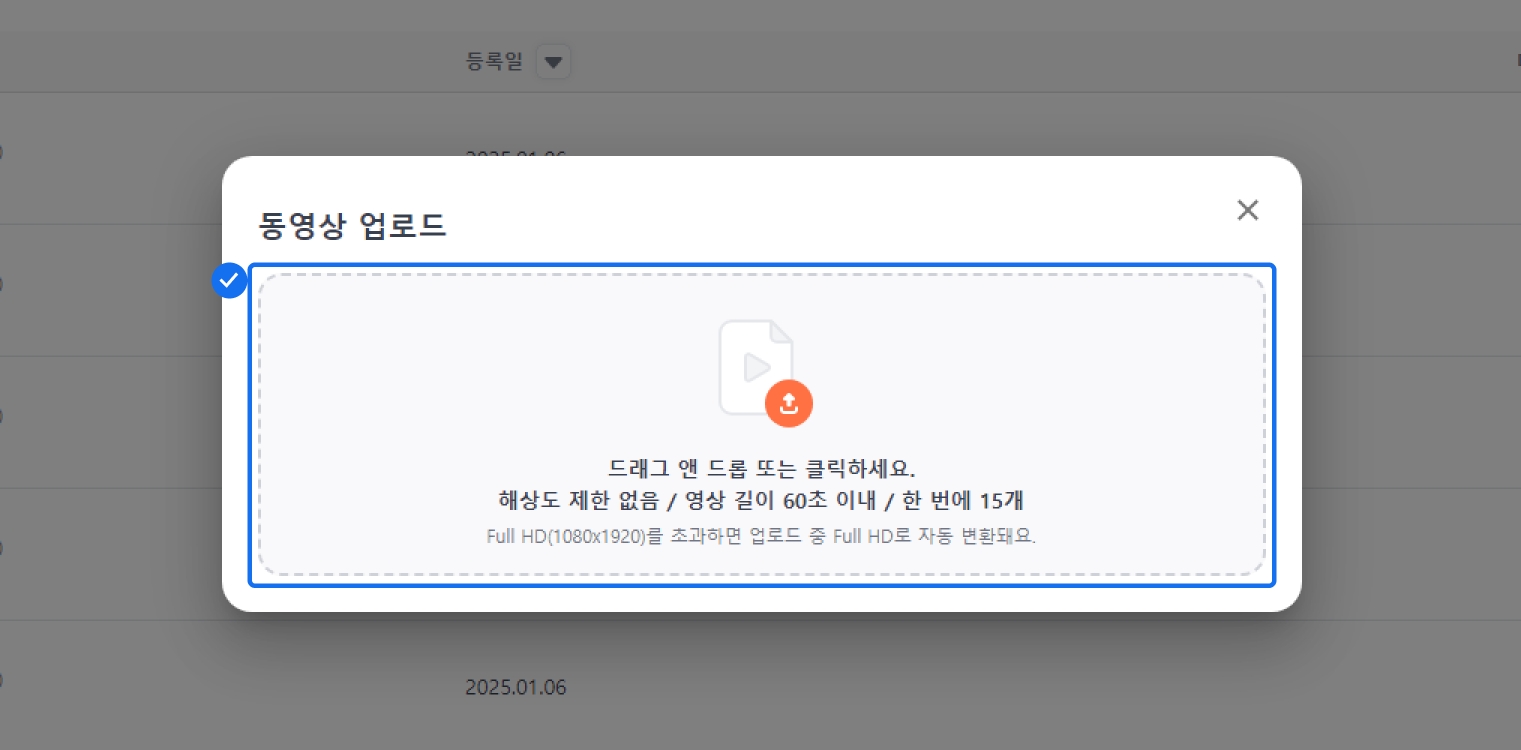Select first row's partial circle at left edge
The height and width of the screenshot is (750, 1521).
pos(1,153)
